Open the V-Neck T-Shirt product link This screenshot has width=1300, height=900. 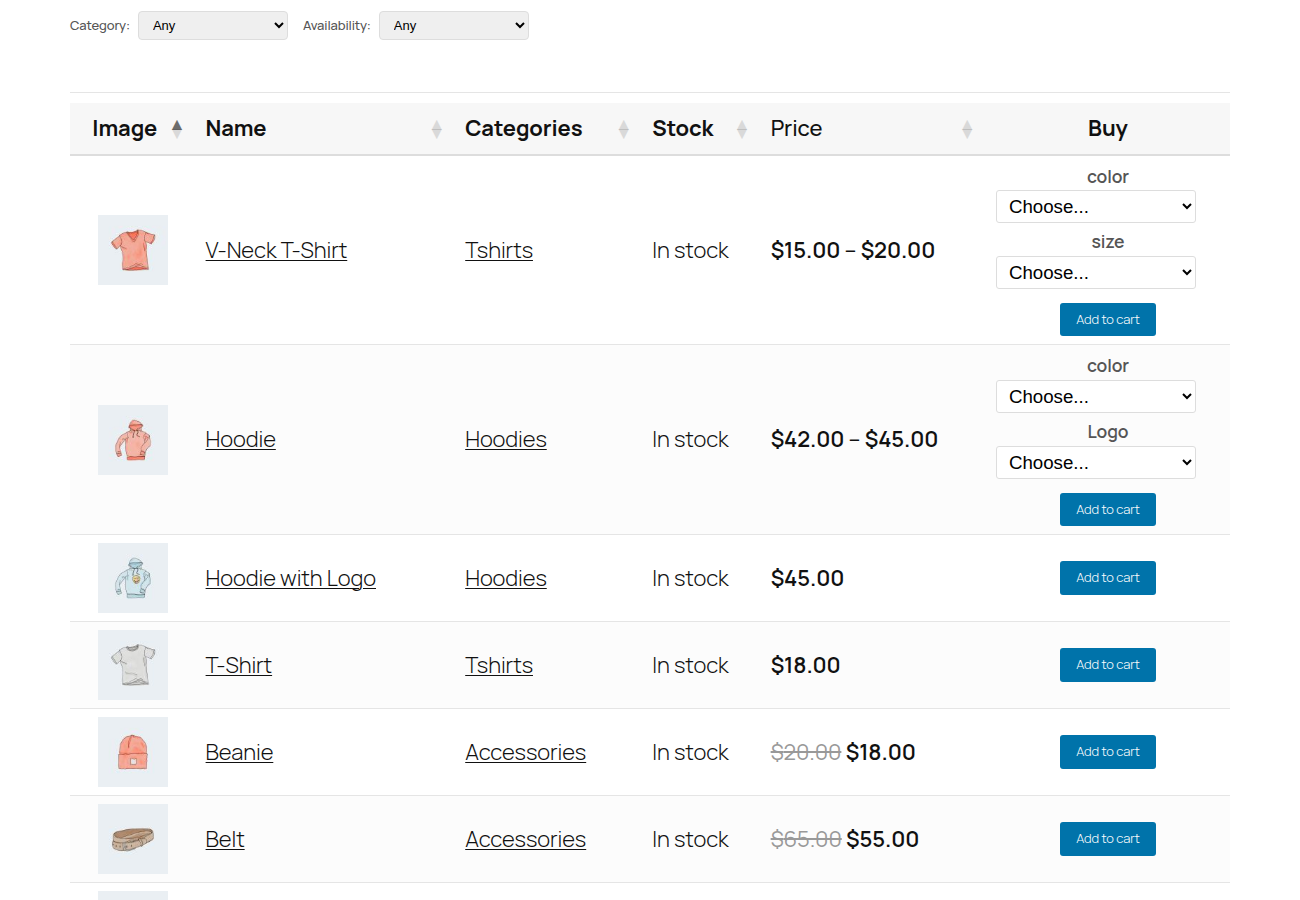(276, 250)
